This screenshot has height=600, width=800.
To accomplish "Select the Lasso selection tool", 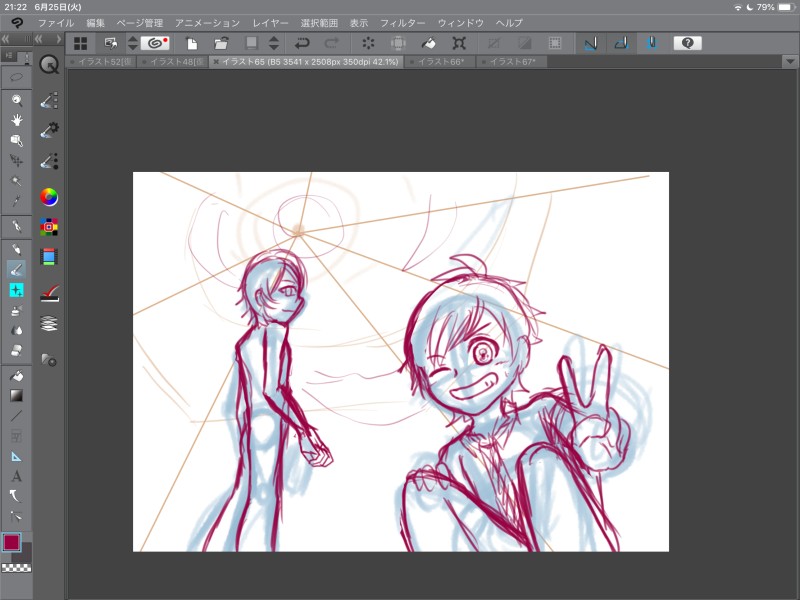I will (x=16, y=77).
